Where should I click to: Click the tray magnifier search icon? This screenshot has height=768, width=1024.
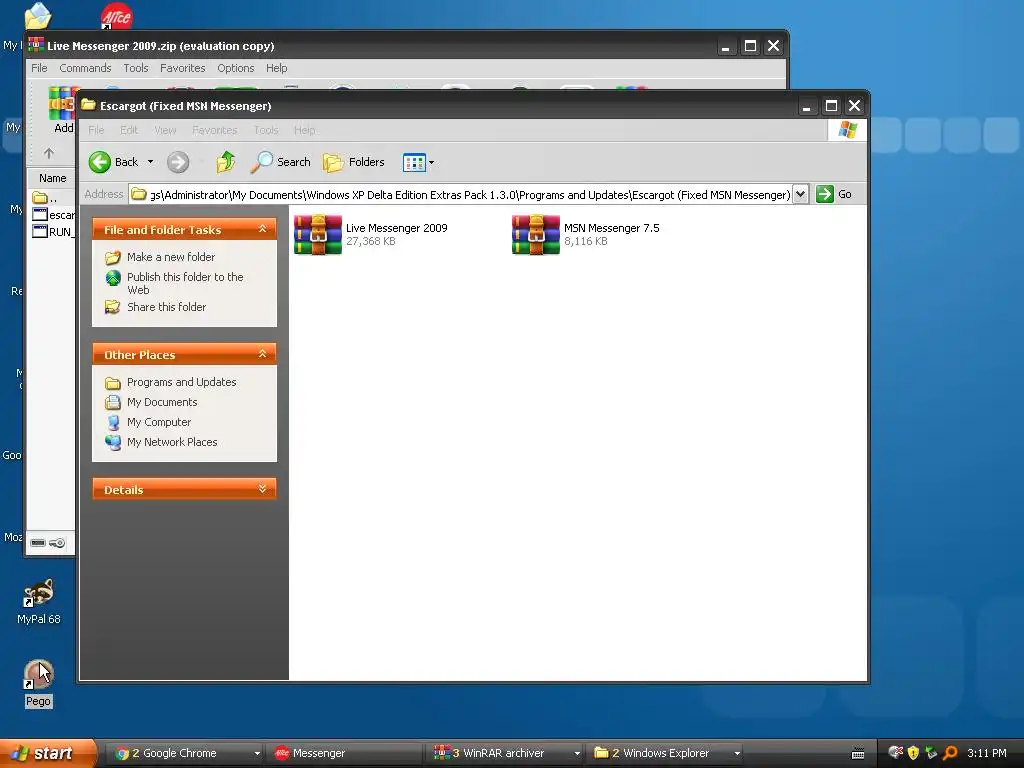click(950, 753)
